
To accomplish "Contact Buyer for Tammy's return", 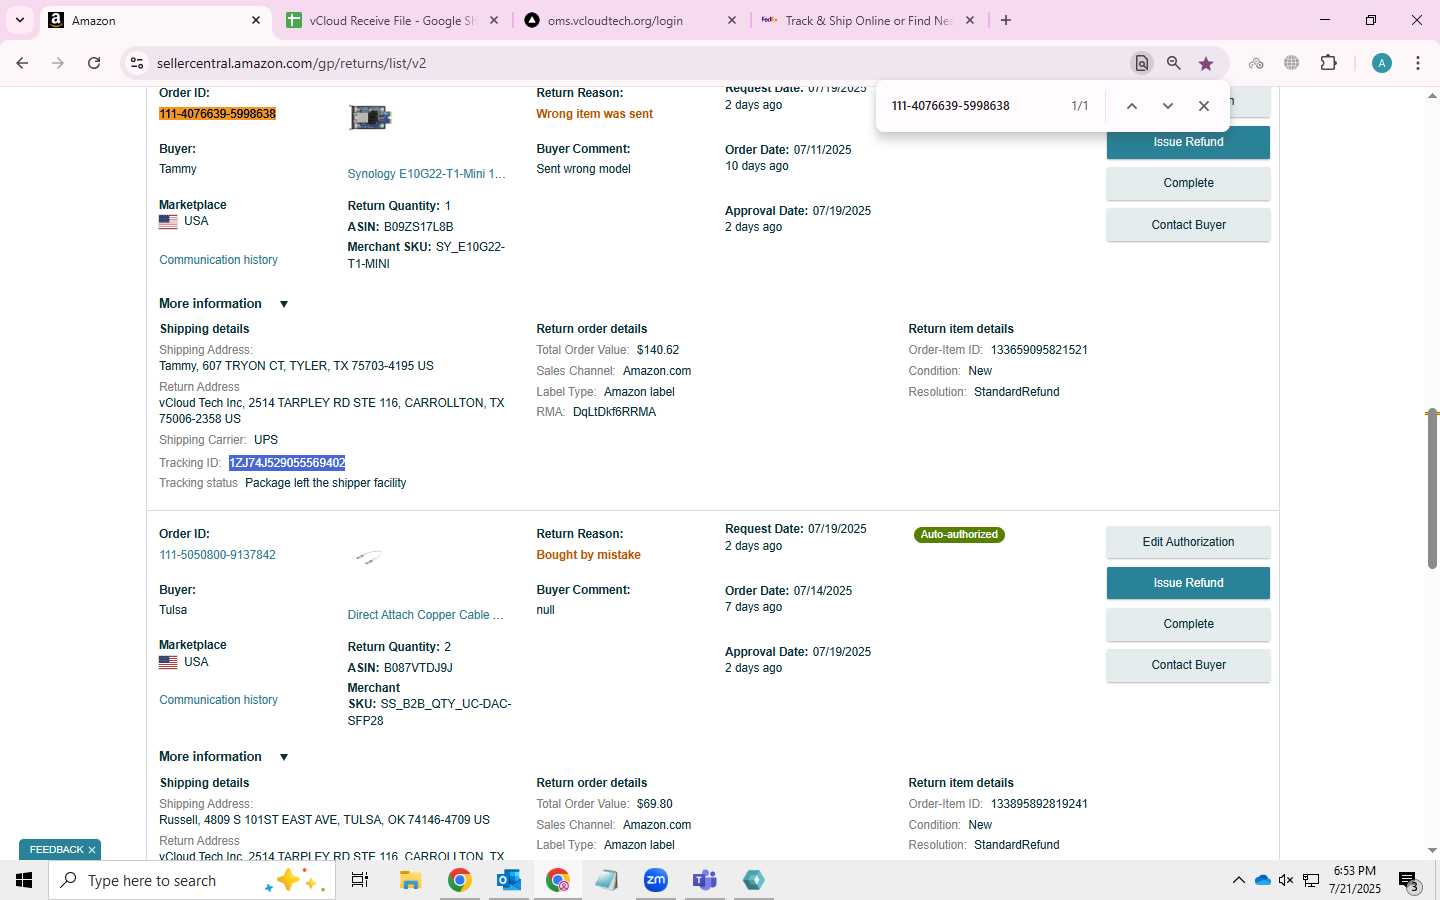I will pos(1188,225).
